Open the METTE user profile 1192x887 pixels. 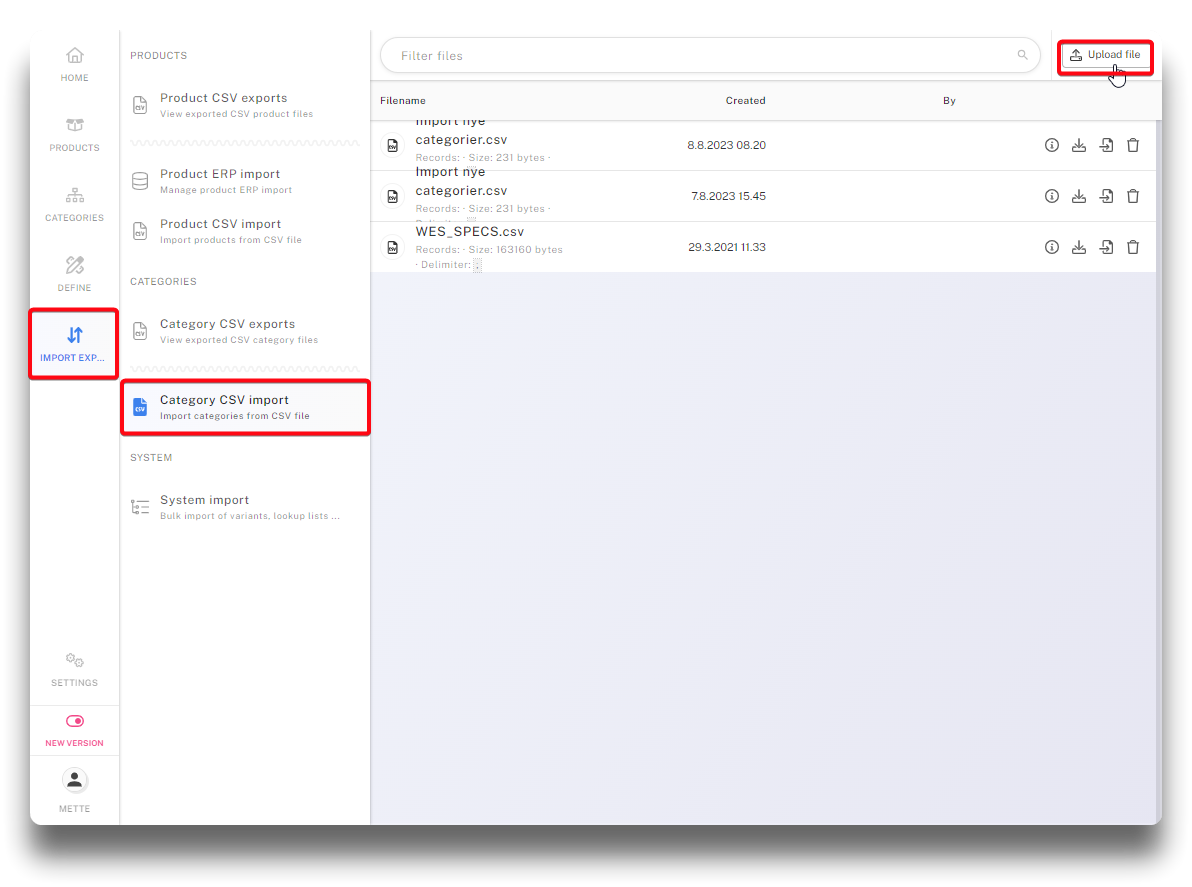coord(75,790)
